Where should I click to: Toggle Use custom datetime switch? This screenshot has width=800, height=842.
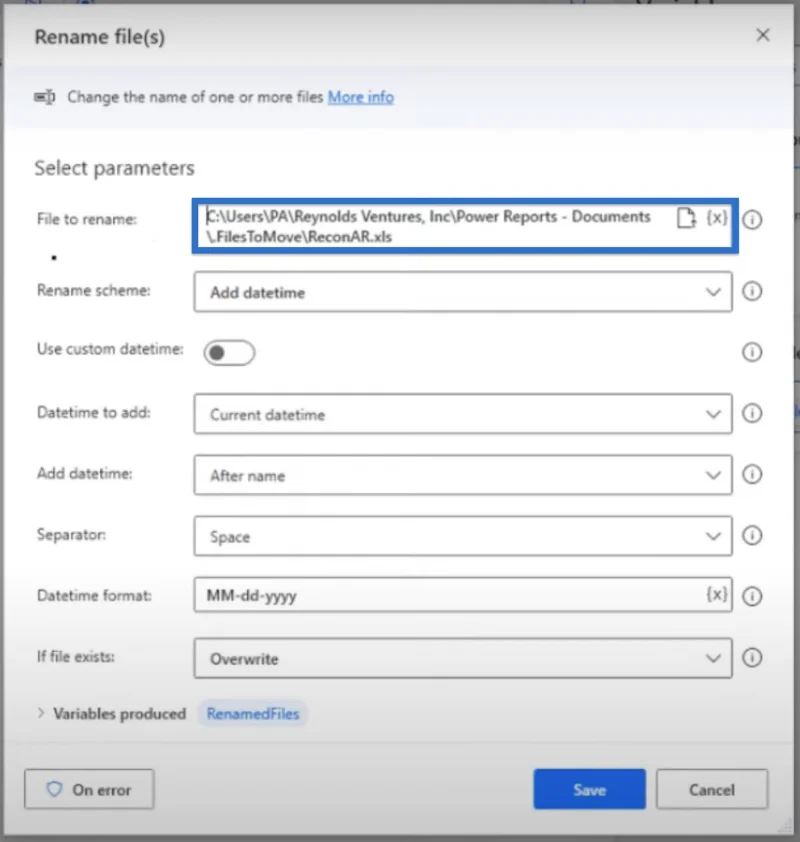[229, 353]
